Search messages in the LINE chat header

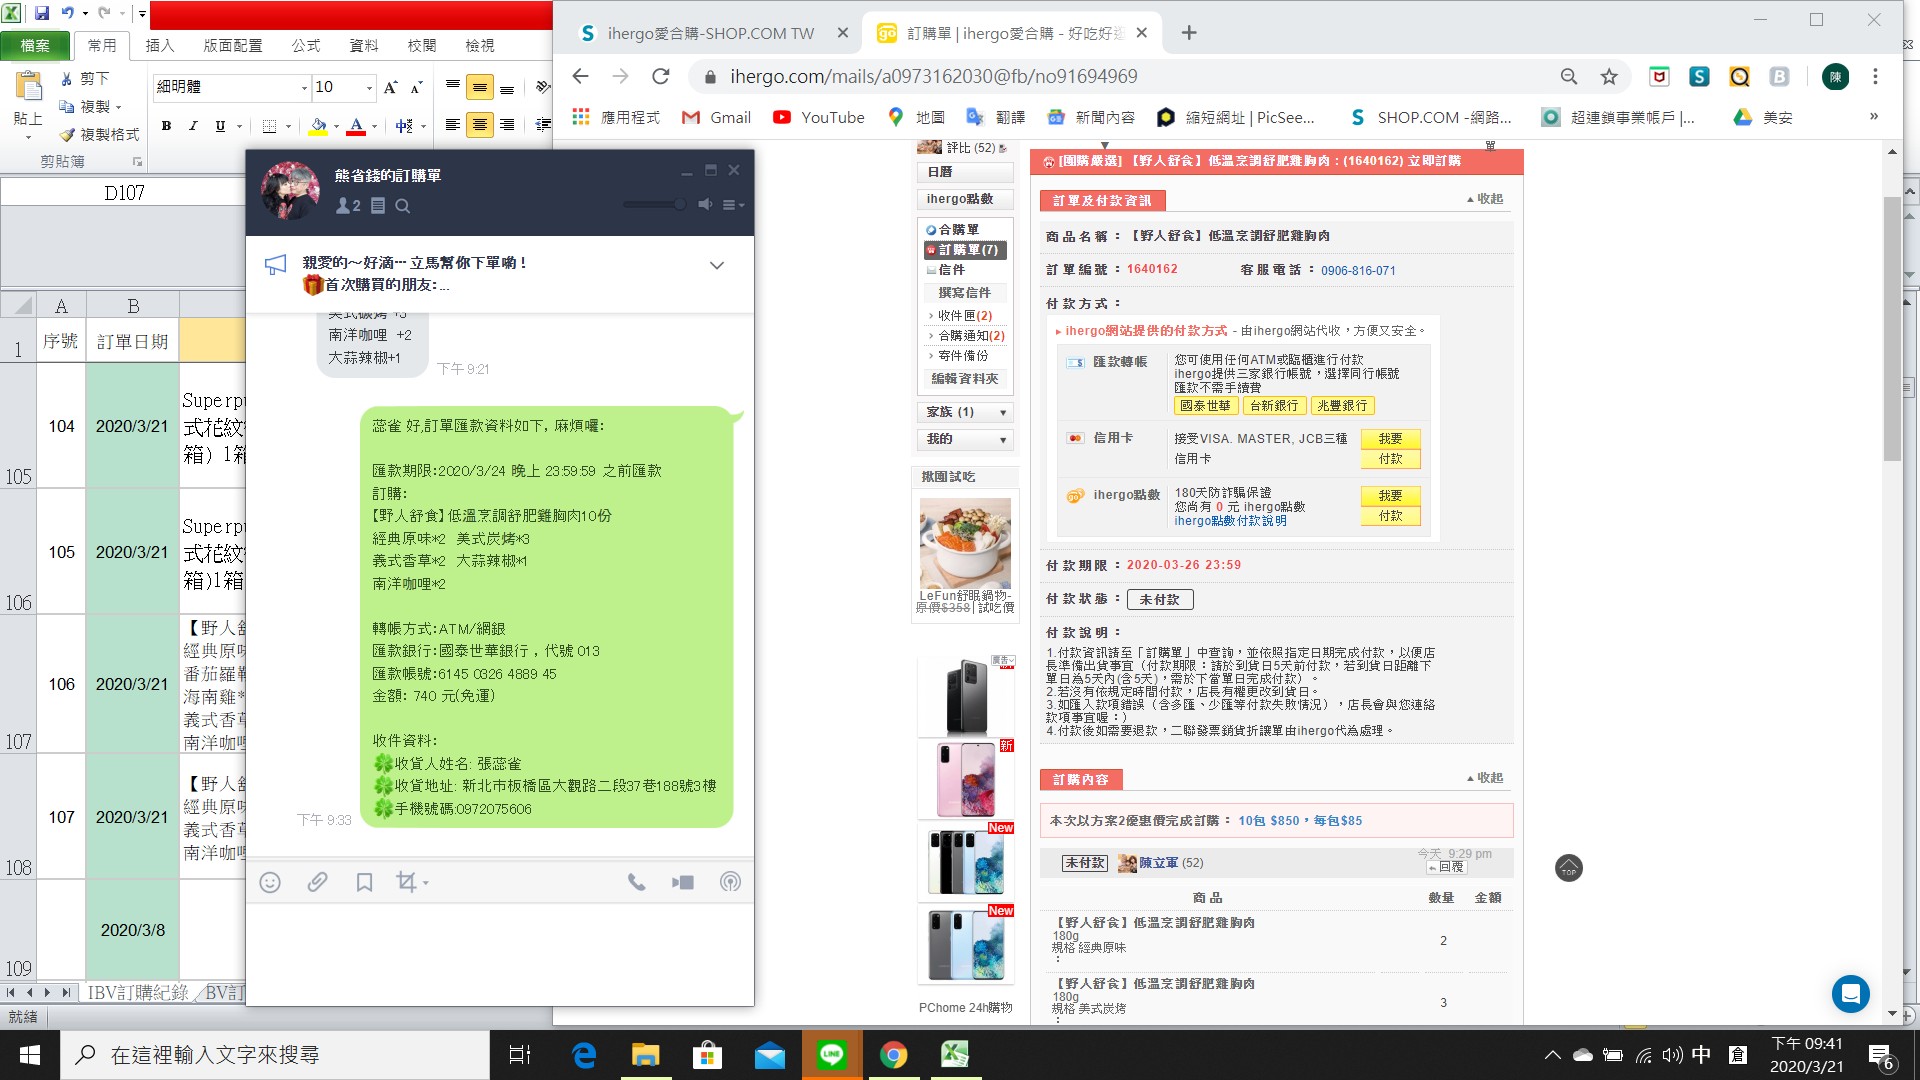(402, 206)
